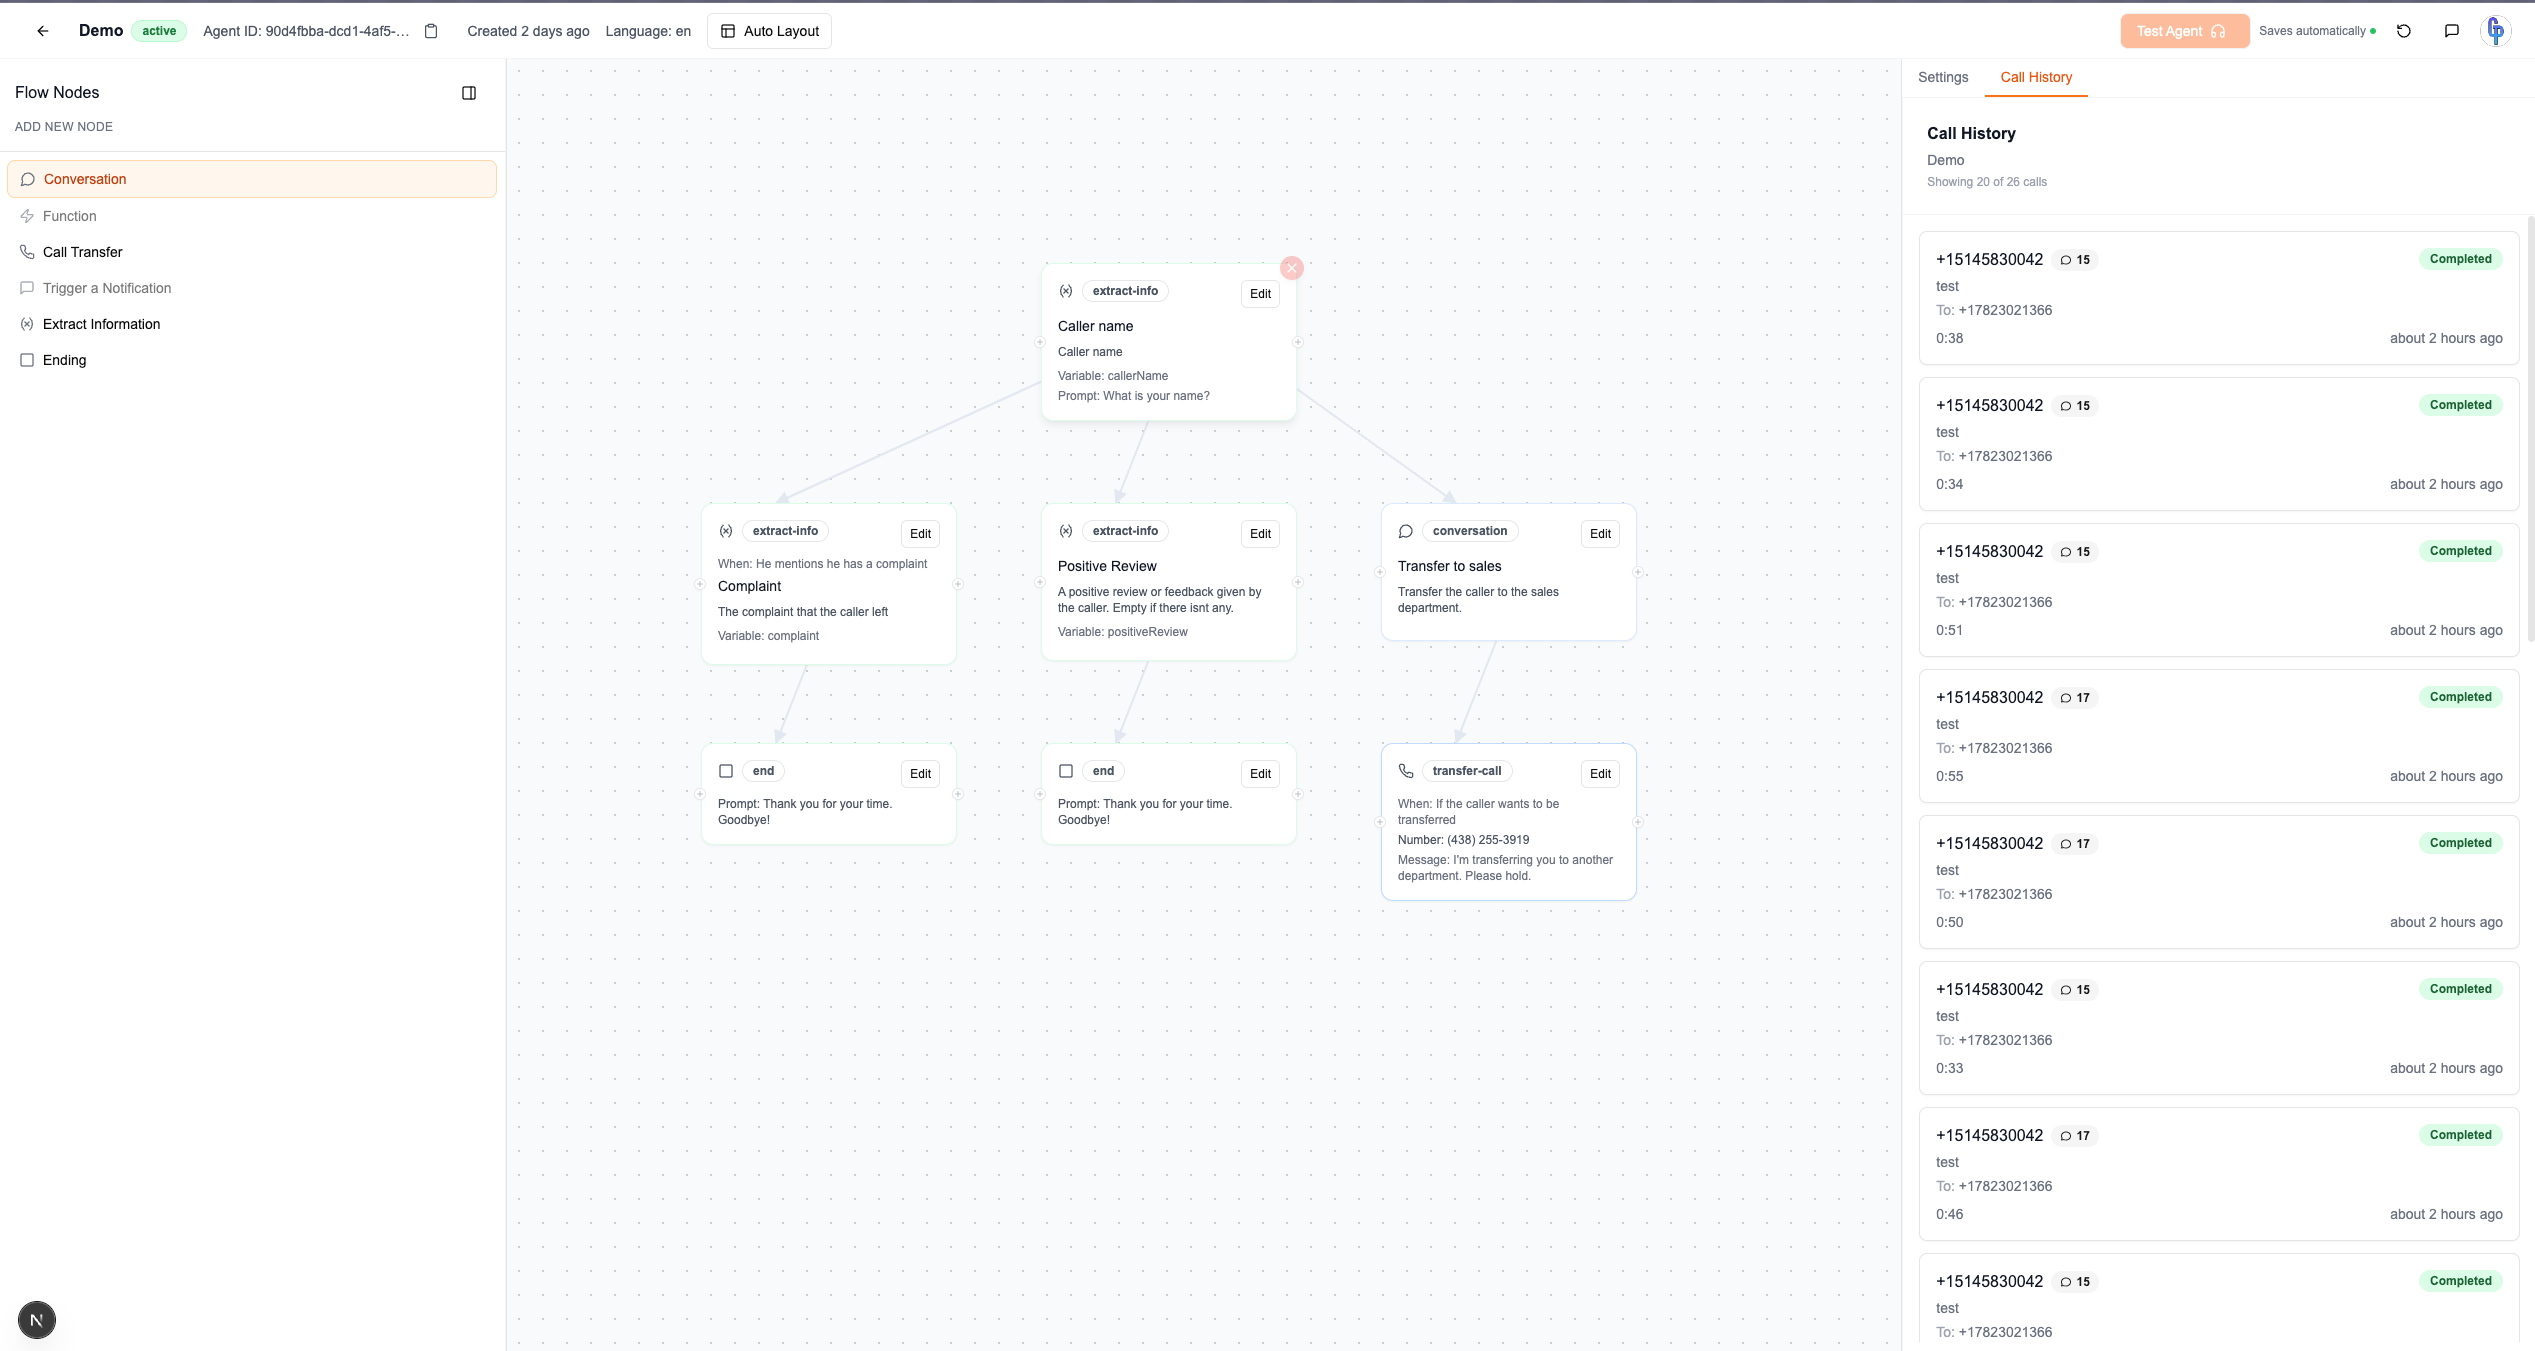Click the square end icon below Positive Review
Screen dimensions: 2535x1351
1066,771
